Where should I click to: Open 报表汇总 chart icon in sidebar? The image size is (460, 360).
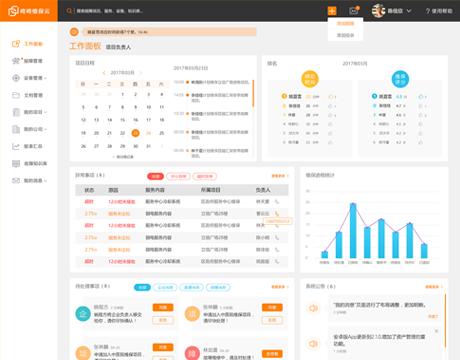point(16,146)
